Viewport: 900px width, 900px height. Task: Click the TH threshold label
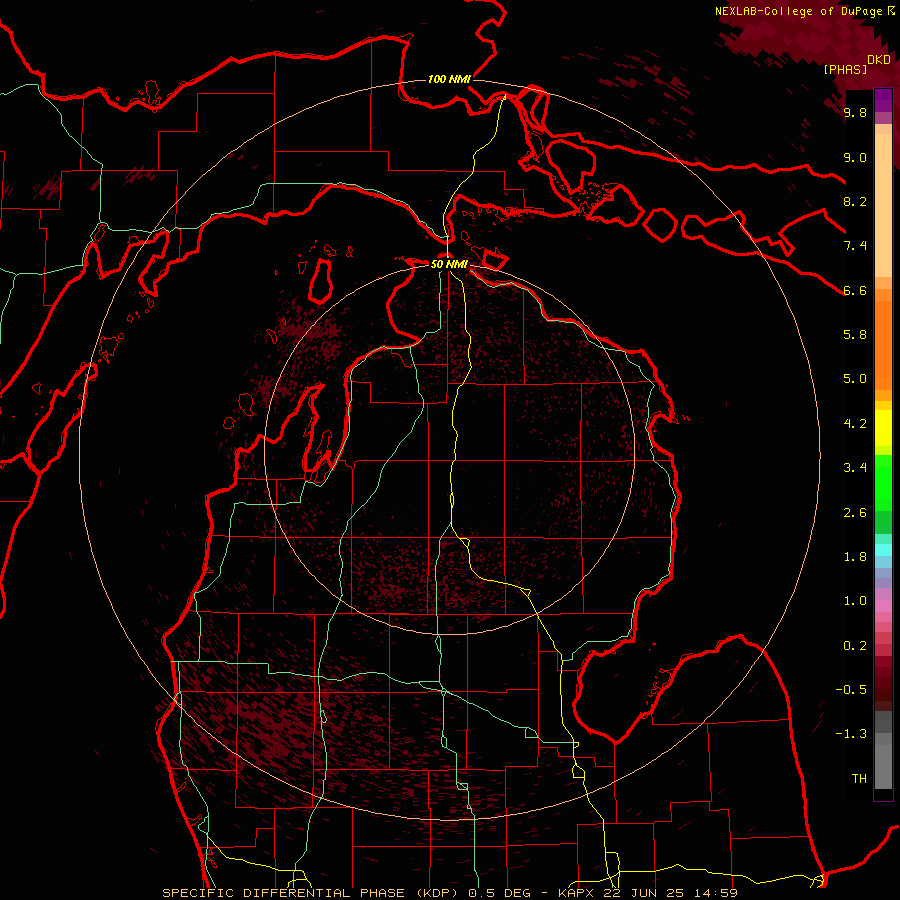(859, 779)
